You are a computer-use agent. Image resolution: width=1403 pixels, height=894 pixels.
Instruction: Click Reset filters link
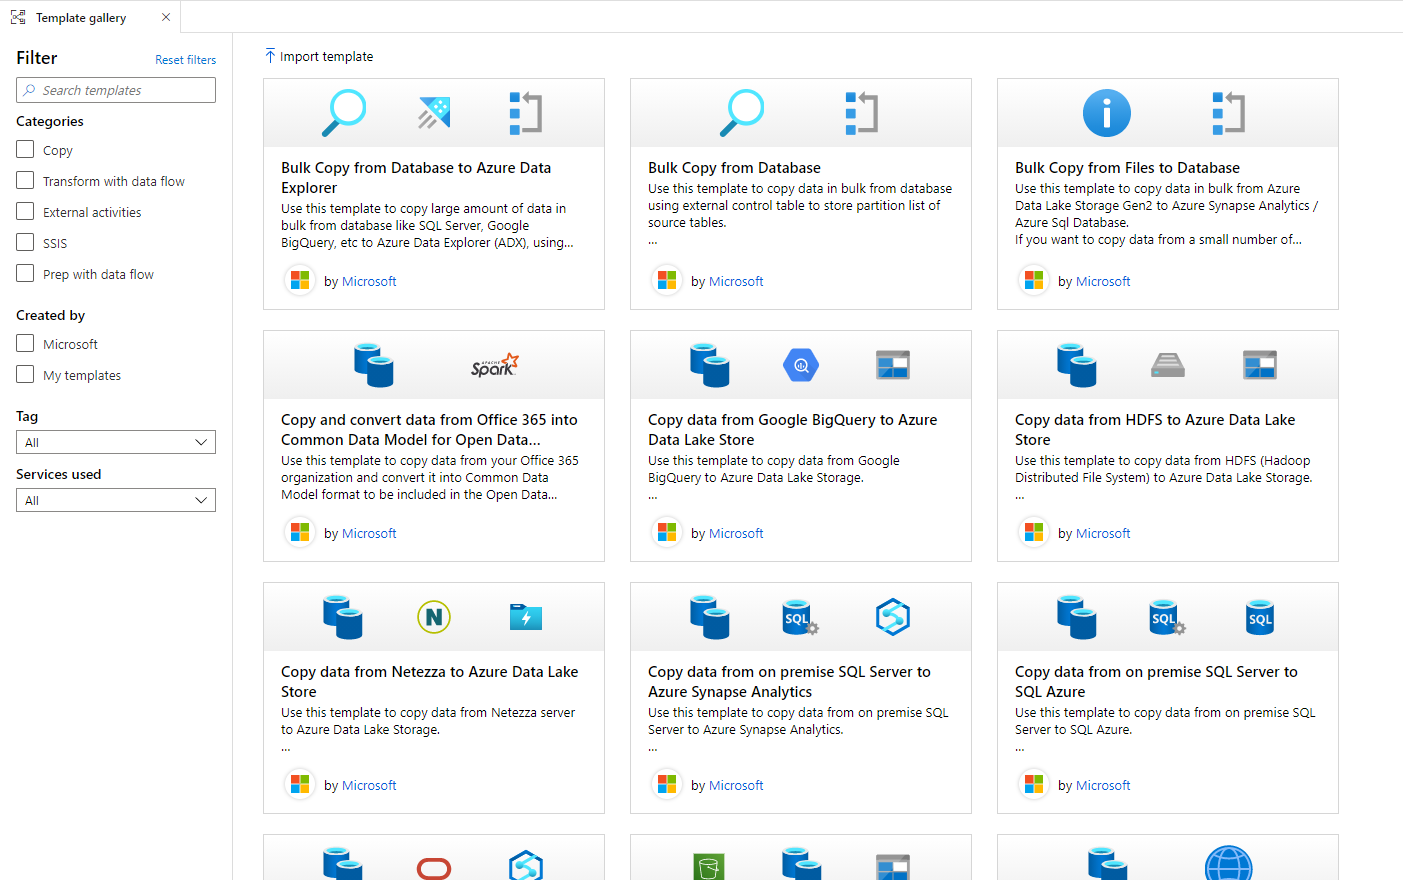185,60
